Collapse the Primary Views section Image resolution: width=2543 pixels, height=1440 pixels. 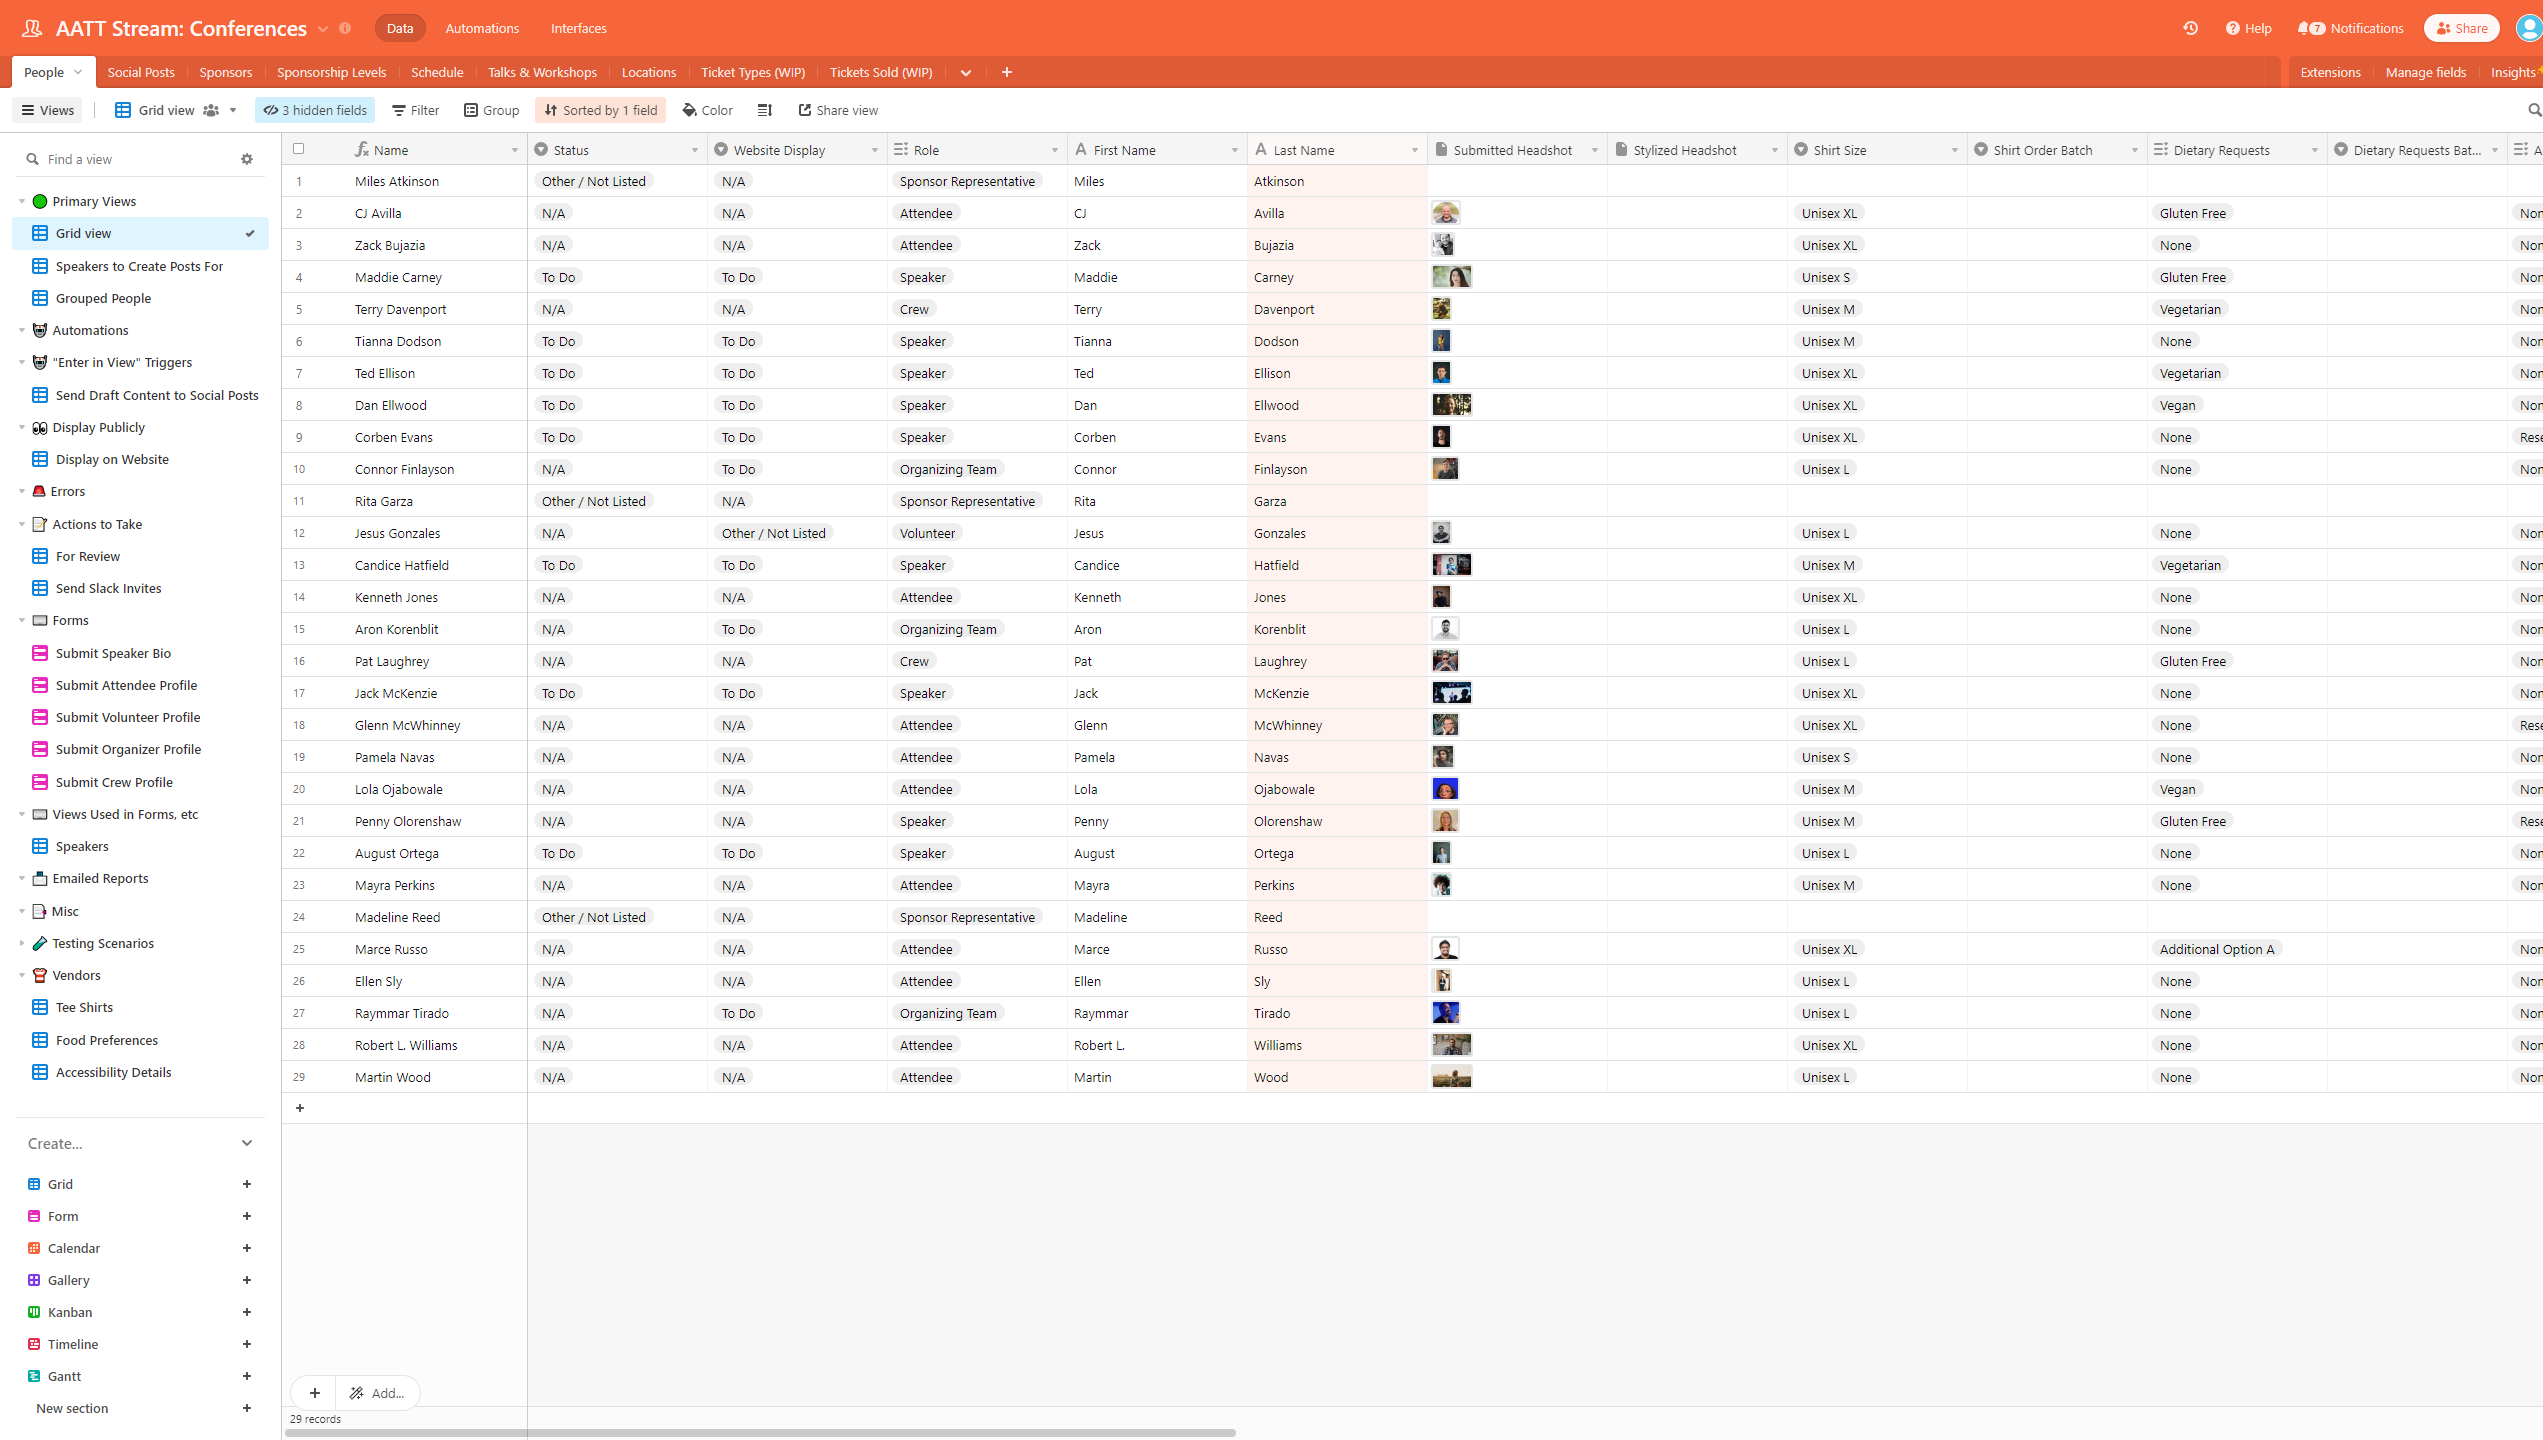(22, 200)
